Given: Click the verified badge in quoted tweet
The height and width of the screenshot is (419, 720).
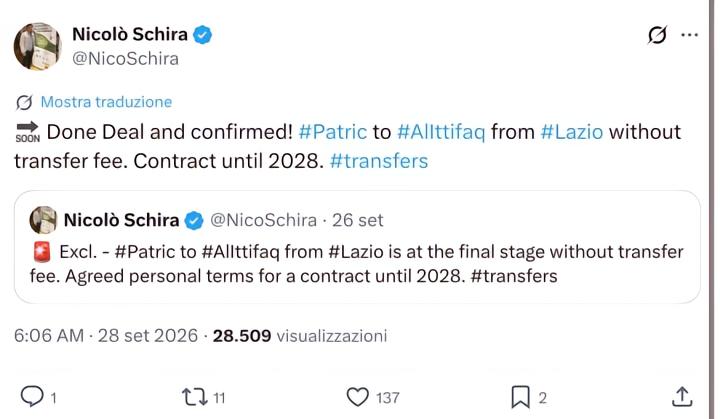Looking at the screenshot, I should tap(194, 221).
